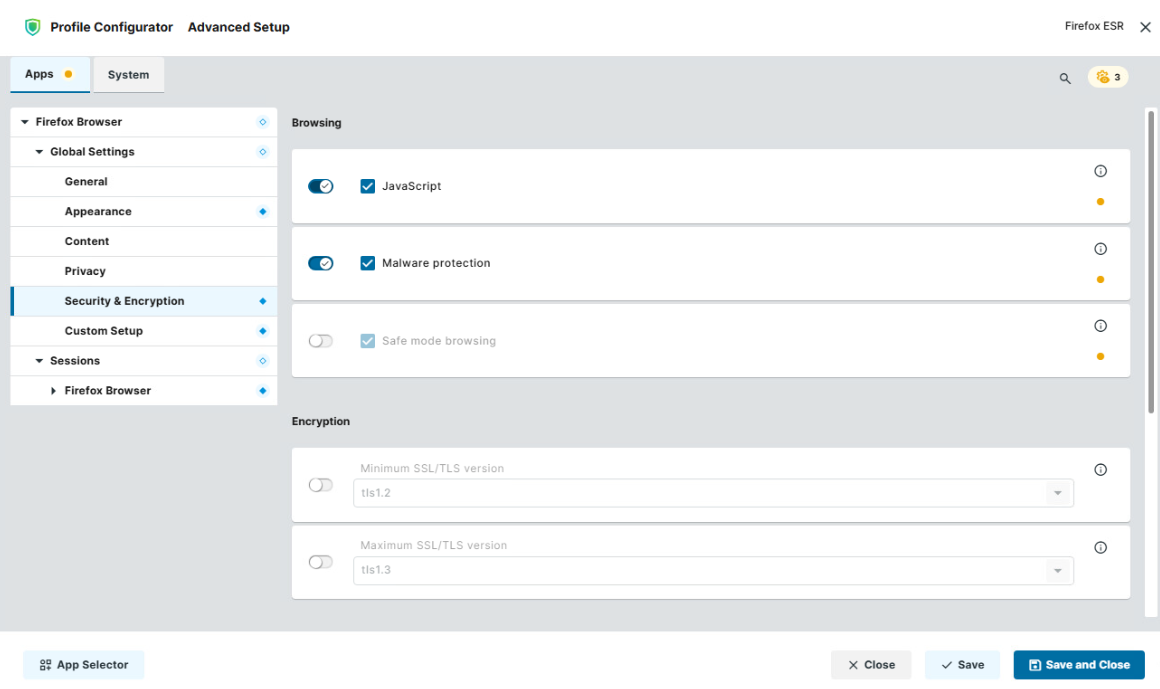Open the Minimum SSL/TLS version dropdown

point(713,493)
